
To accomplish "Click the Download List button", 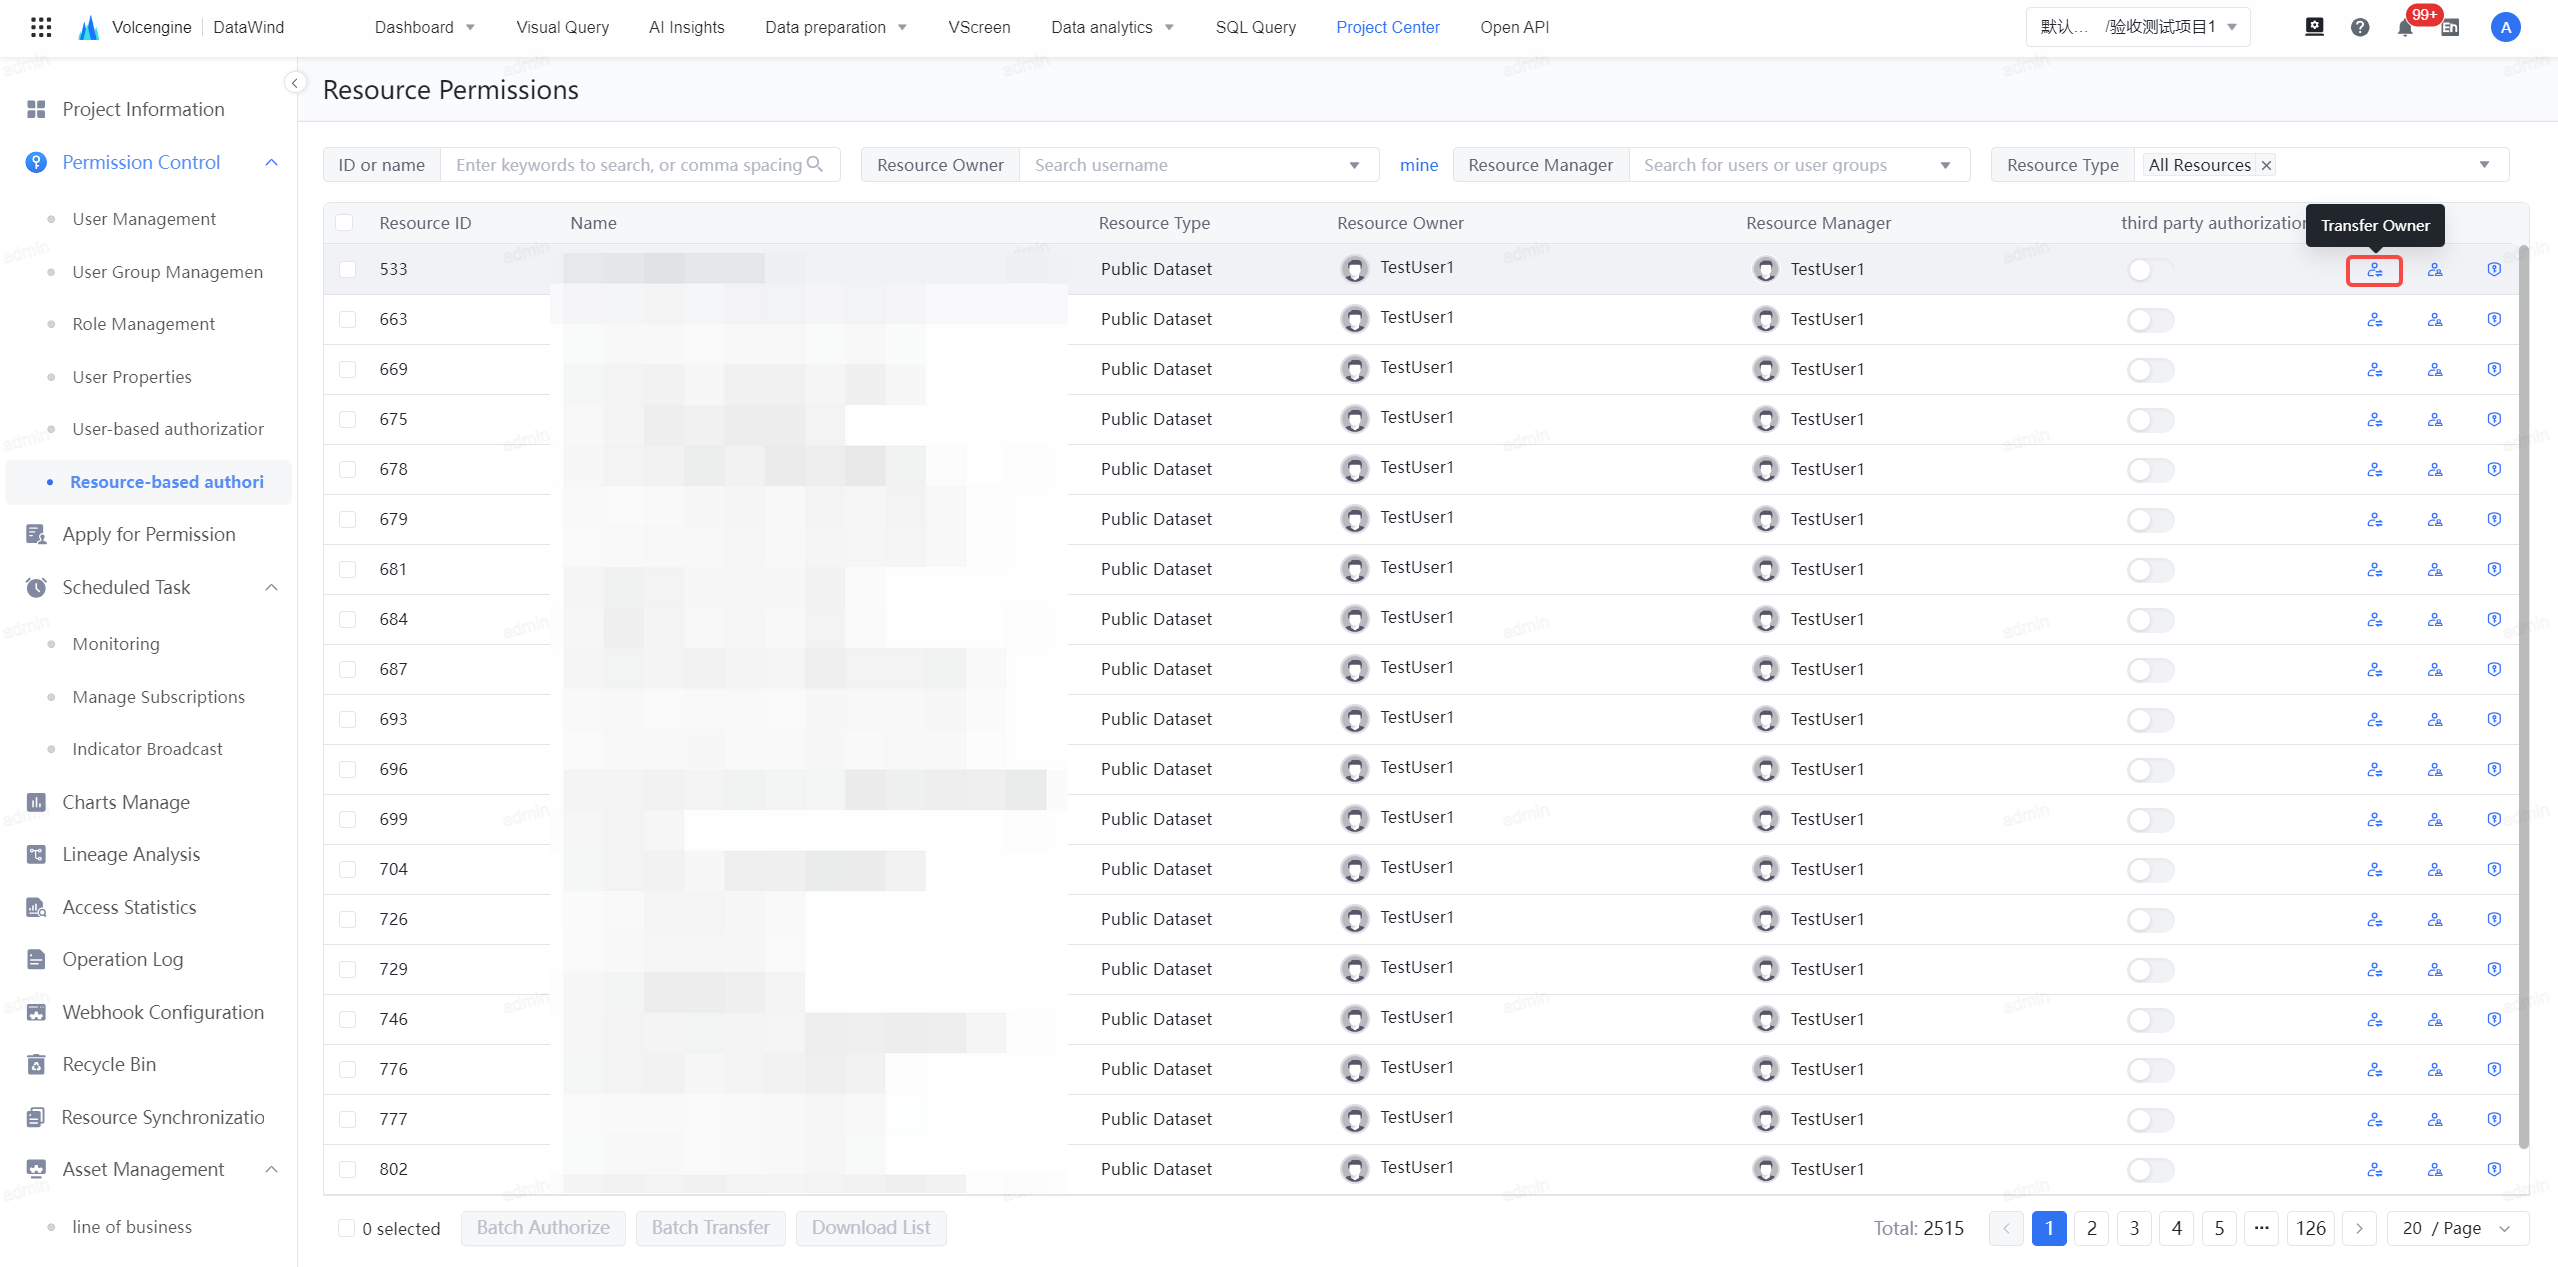I will [x=871, y=1228].
